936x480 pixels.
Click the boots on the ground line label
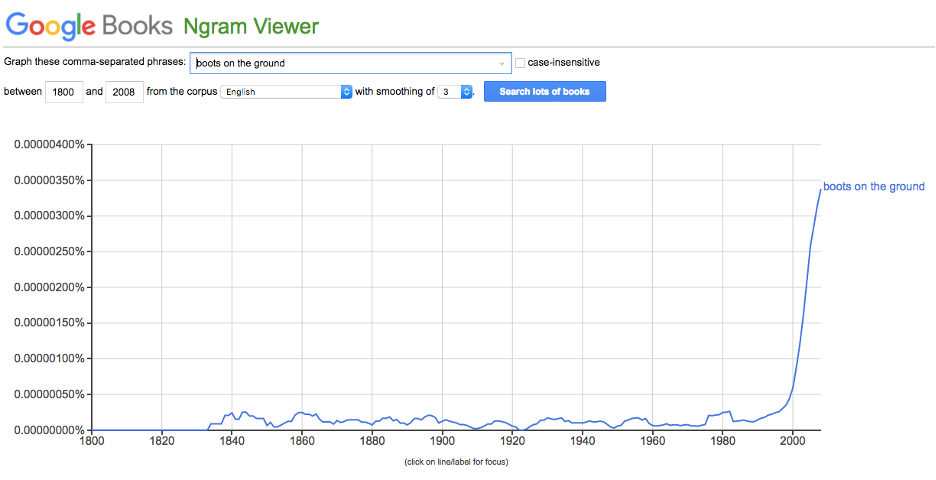click(x=873, y=187)
